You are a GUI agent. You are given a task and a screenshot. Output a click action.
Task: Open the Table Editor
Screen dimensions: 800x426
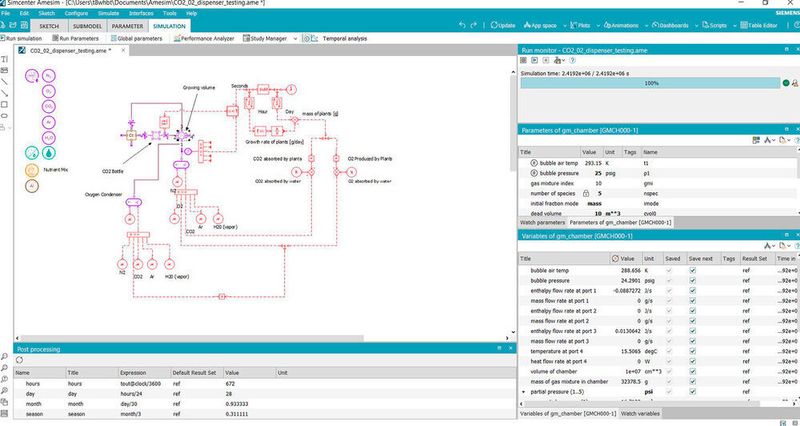coord(759,25)
